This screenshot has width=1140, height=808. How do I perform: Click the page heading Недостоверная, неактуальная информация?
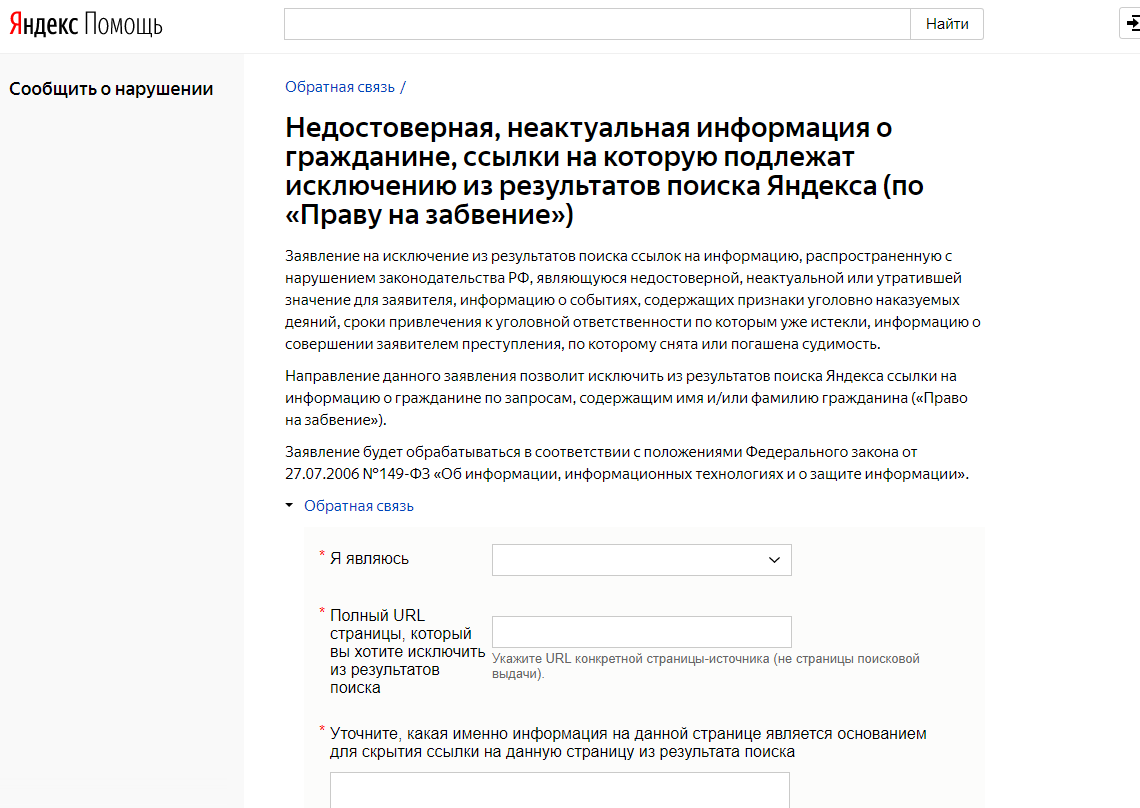pyautogui.click(x=603, y=171)
